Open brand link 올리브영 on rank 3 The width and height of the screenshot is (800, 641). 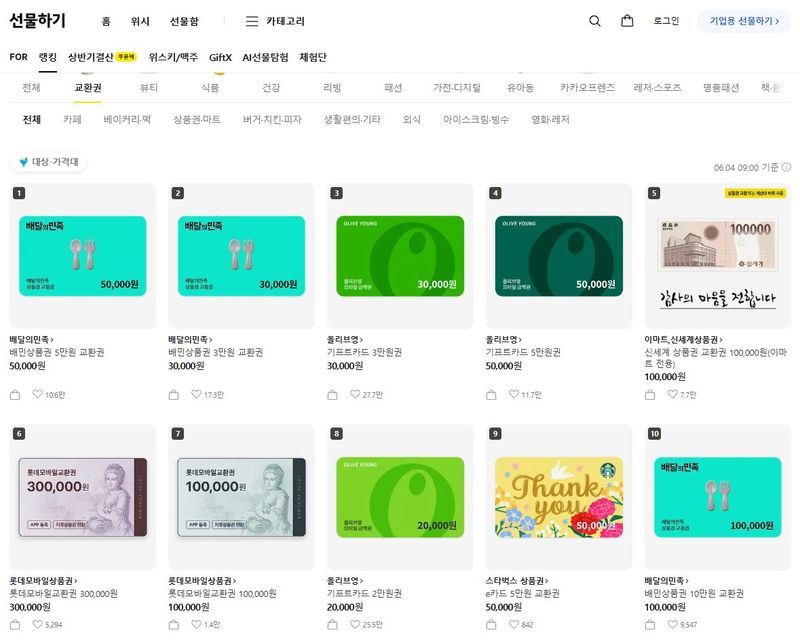click(x=345, y=339)
